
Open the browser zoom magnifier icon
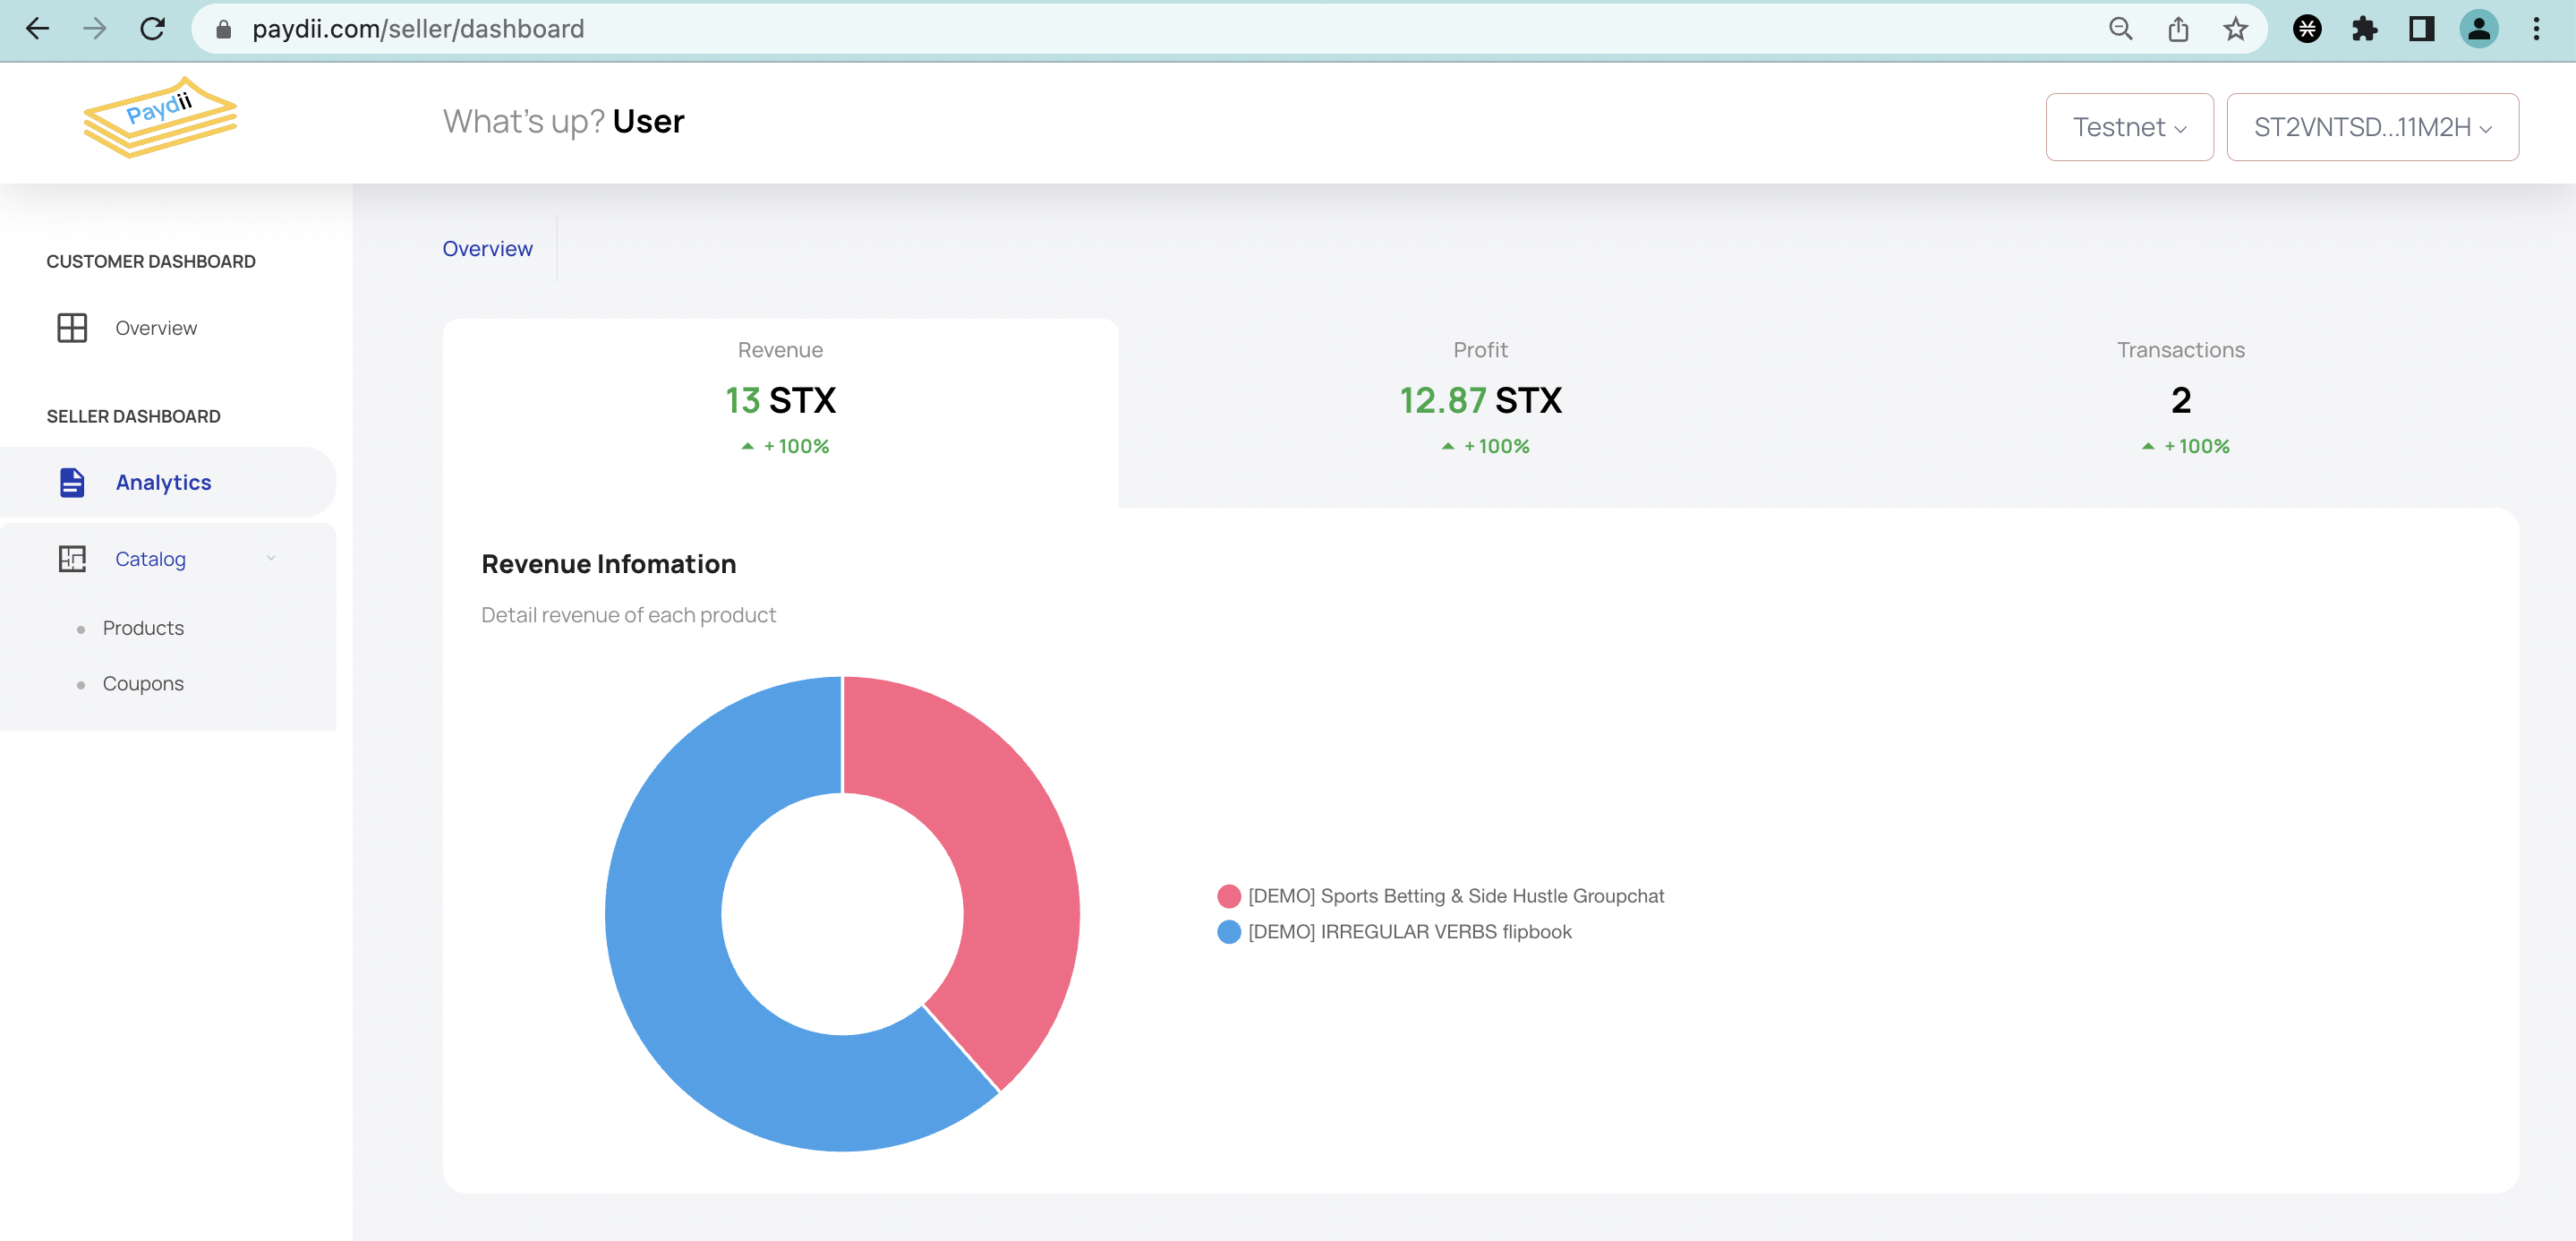[2120, 29]
